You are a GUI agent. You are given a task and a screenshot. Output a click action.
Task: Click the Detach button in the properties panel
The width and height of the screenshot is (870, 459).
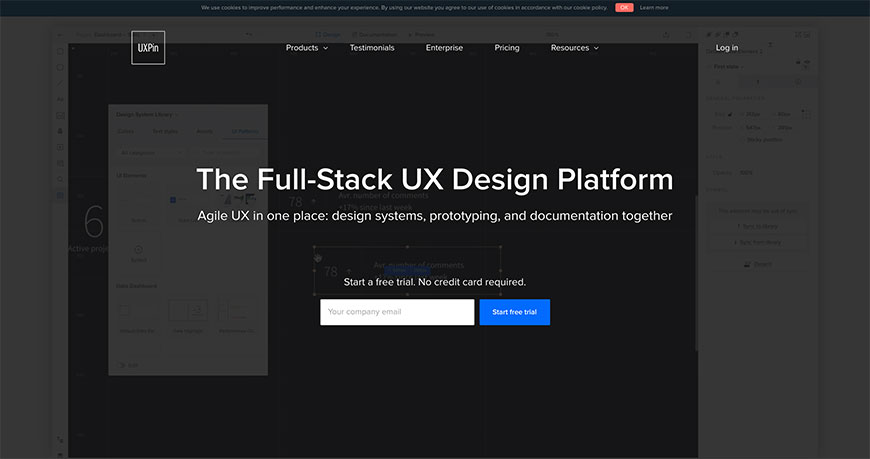[x=759, y=264]
